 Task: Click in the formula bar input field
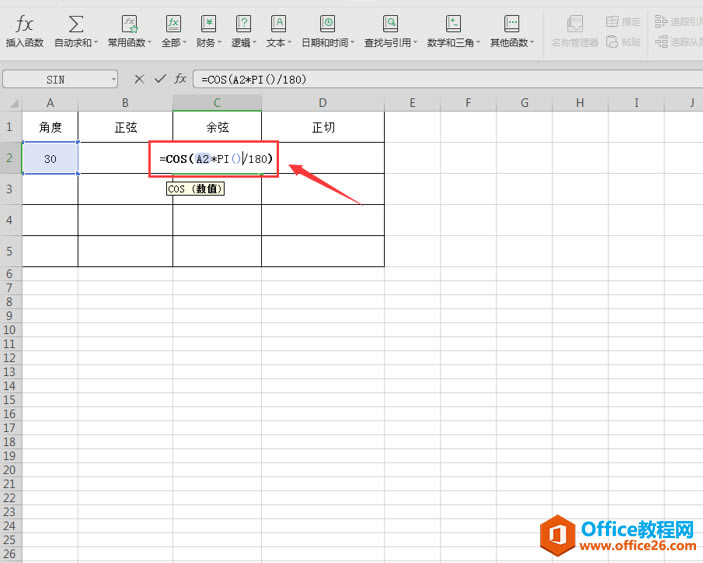click(447, 79)
